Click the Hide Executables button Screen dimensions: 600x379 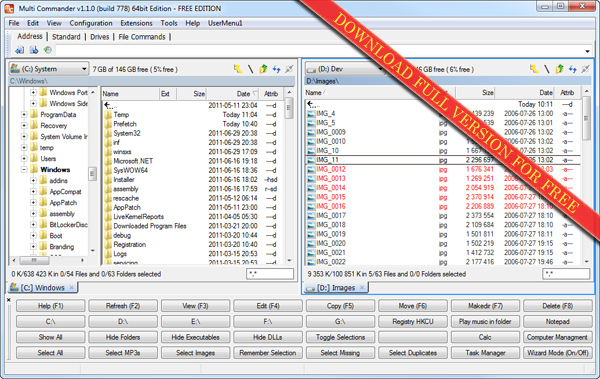[195, 337]
